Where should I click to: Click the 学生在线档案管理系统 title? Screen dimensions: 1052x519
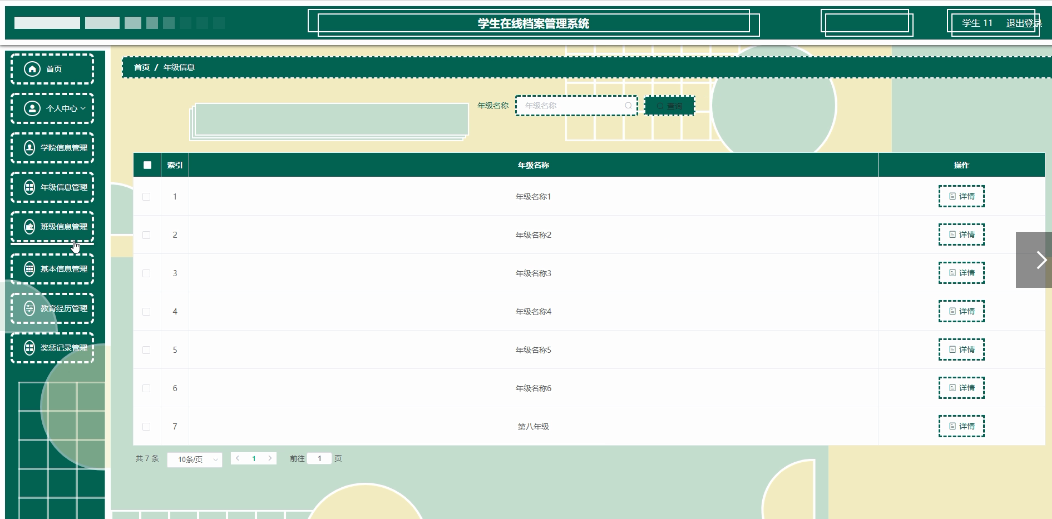tap(533, 23)
